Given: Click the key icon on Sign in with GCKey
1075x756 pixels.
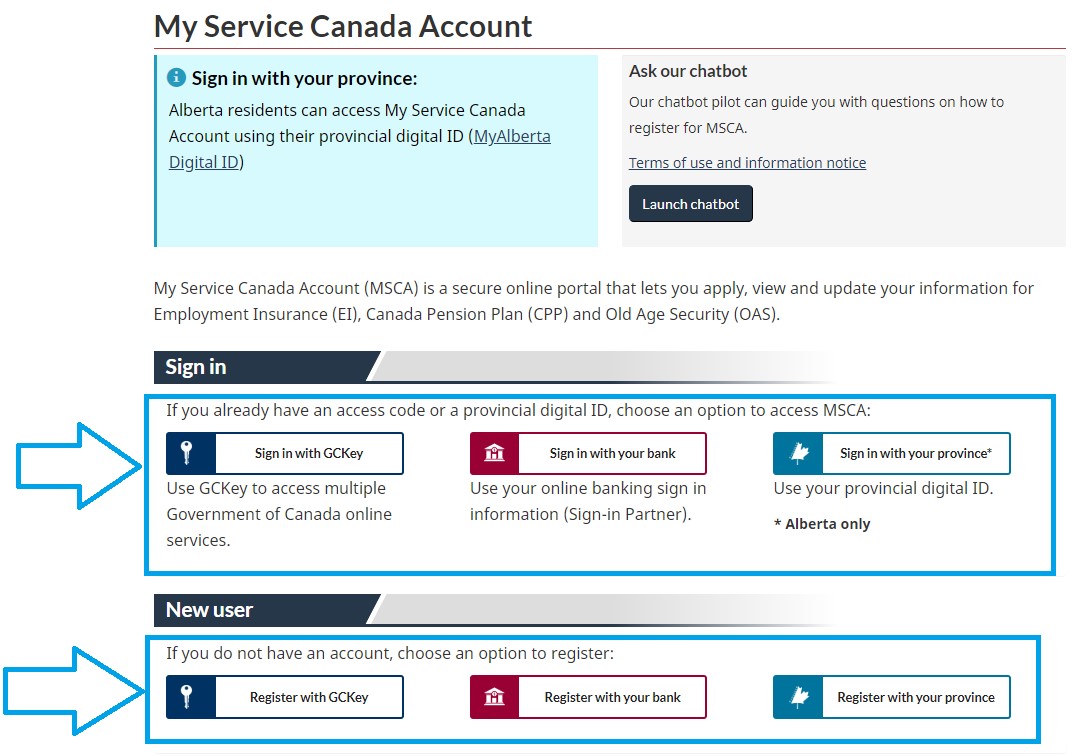Looking at the screenshot, I should point(185,452).
